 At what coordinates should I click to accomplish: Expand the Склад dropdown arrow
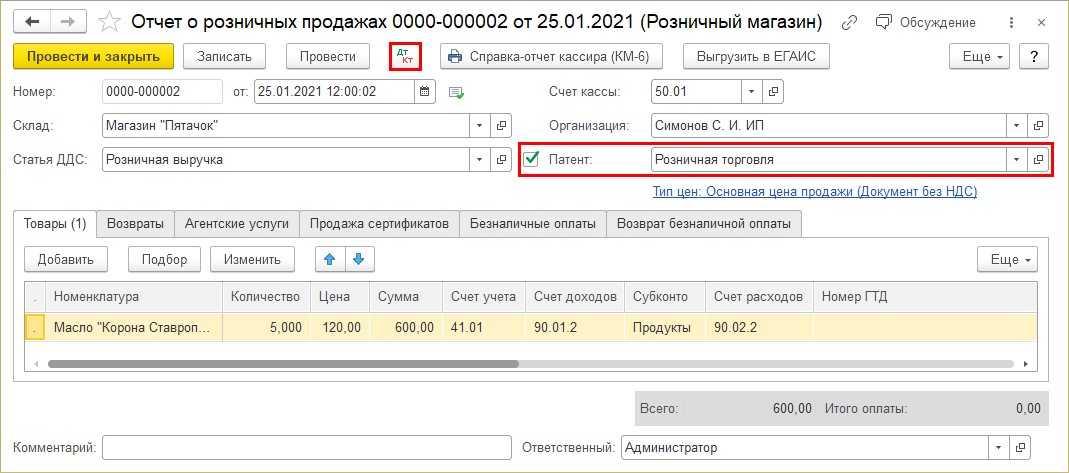(479, 125)
